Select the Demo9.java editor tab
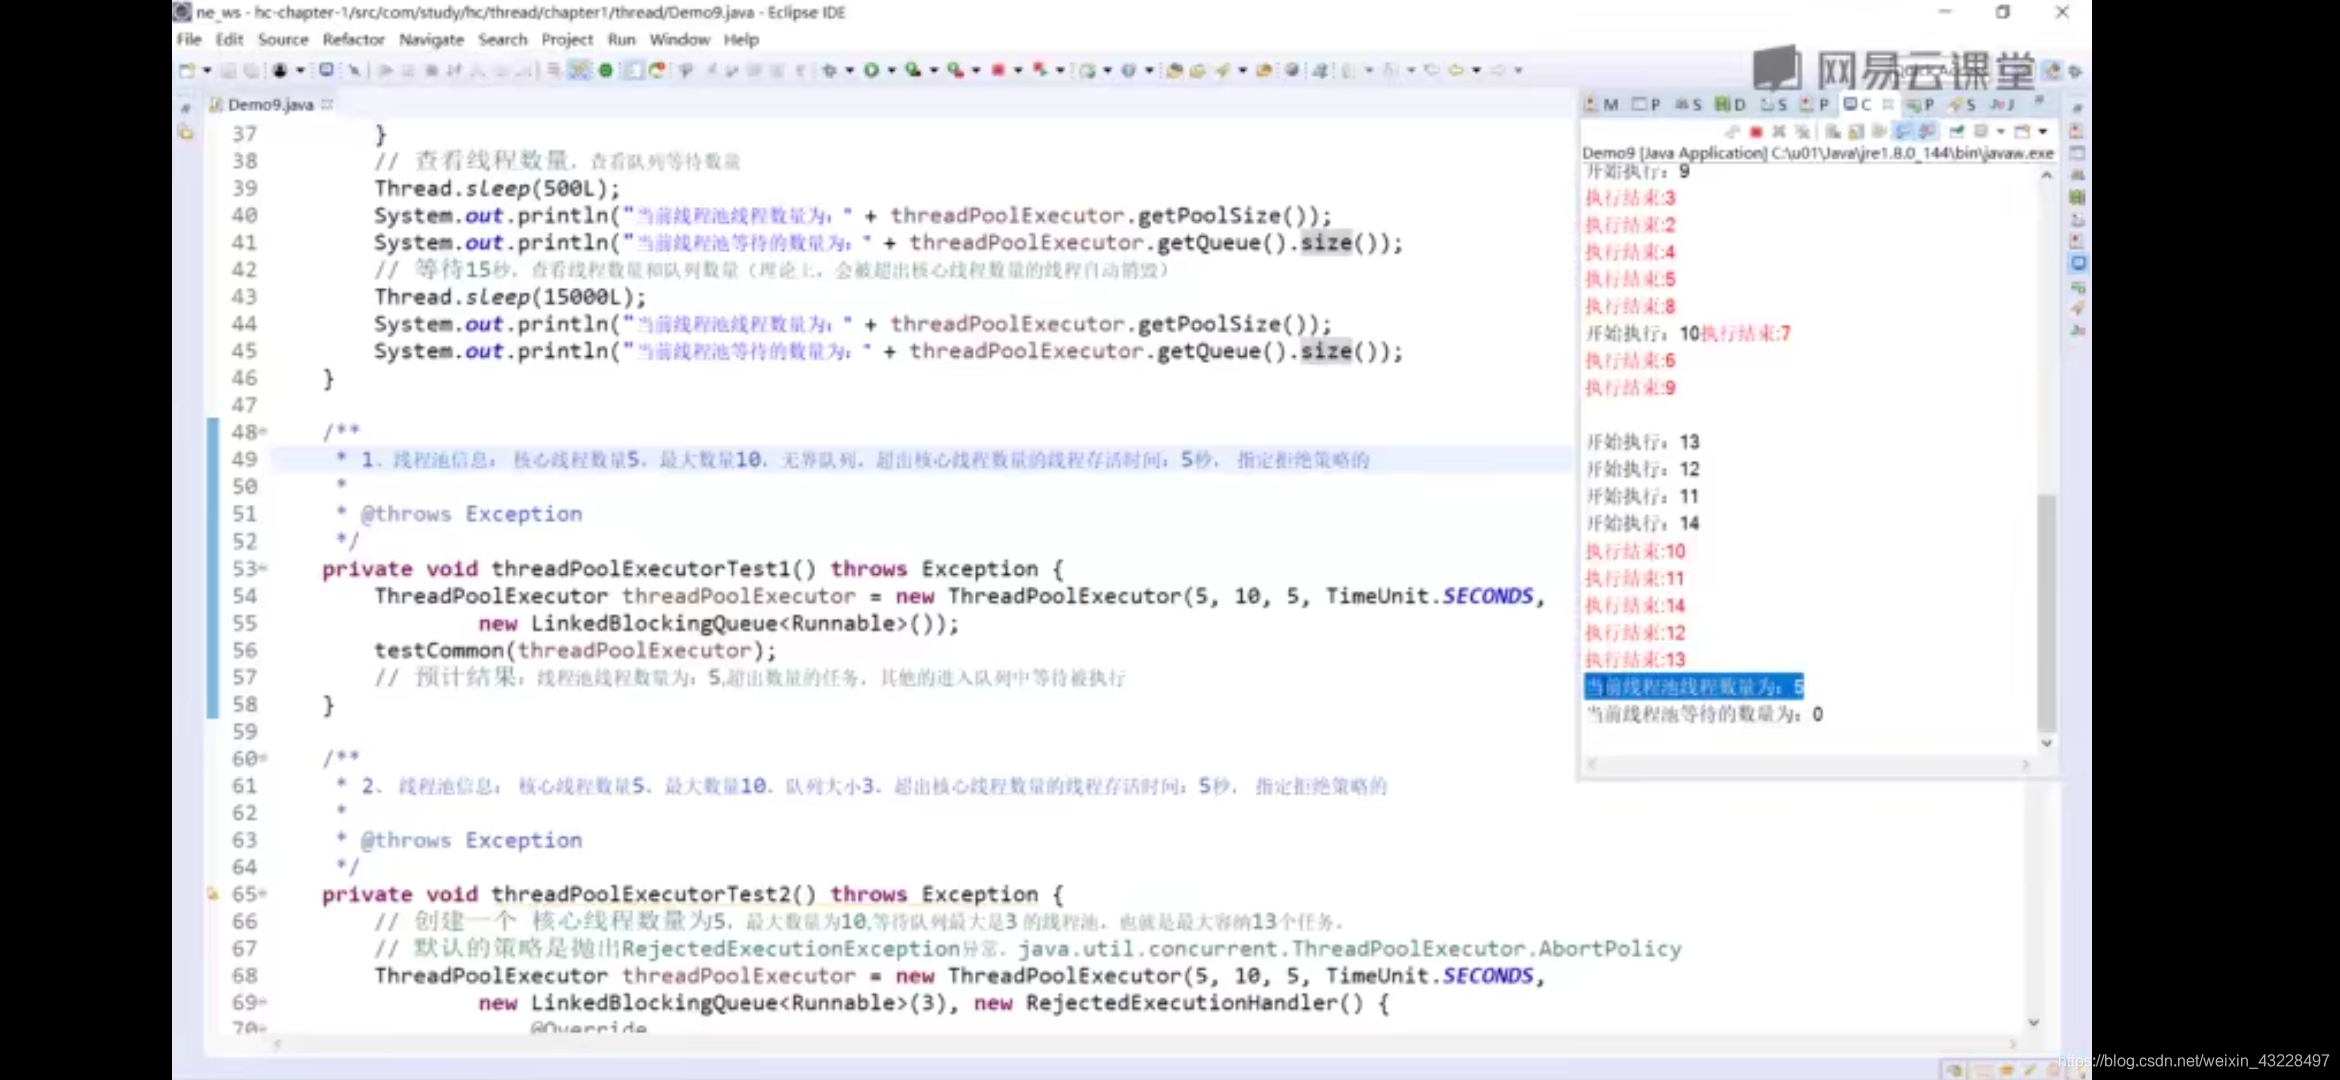 pos(270,104)
